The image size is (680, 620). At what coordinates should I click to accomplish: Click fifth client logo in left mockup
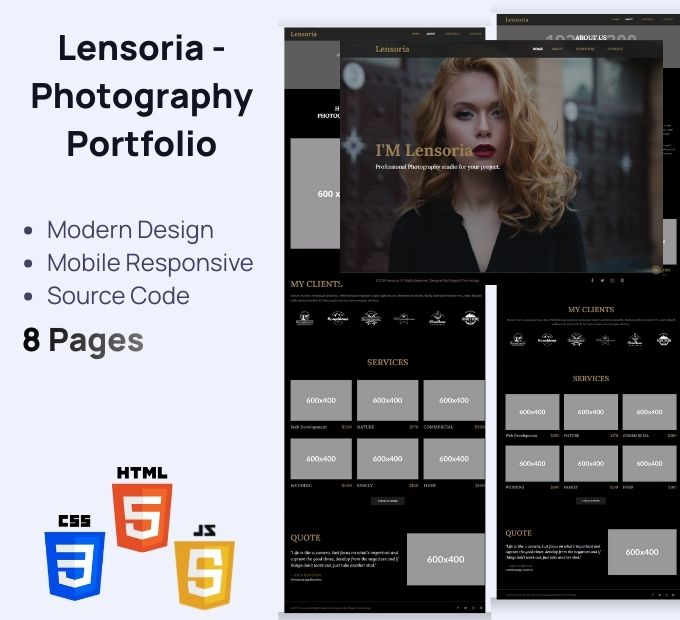pos(437,318)
